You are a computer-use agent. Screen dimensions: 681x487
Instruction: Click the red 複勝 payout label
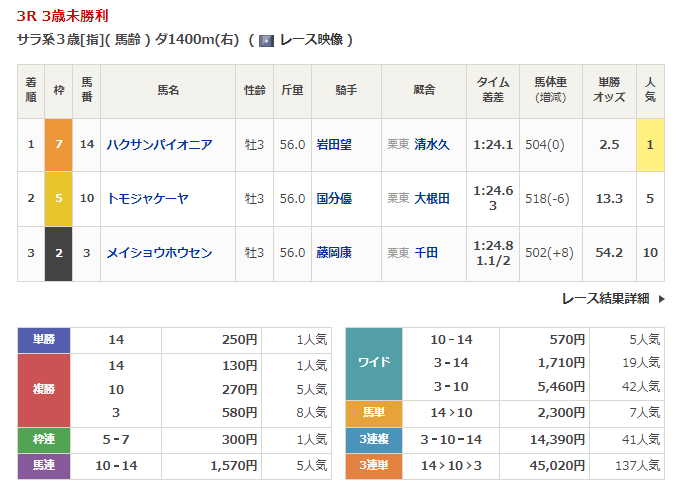tap(44, 389)
